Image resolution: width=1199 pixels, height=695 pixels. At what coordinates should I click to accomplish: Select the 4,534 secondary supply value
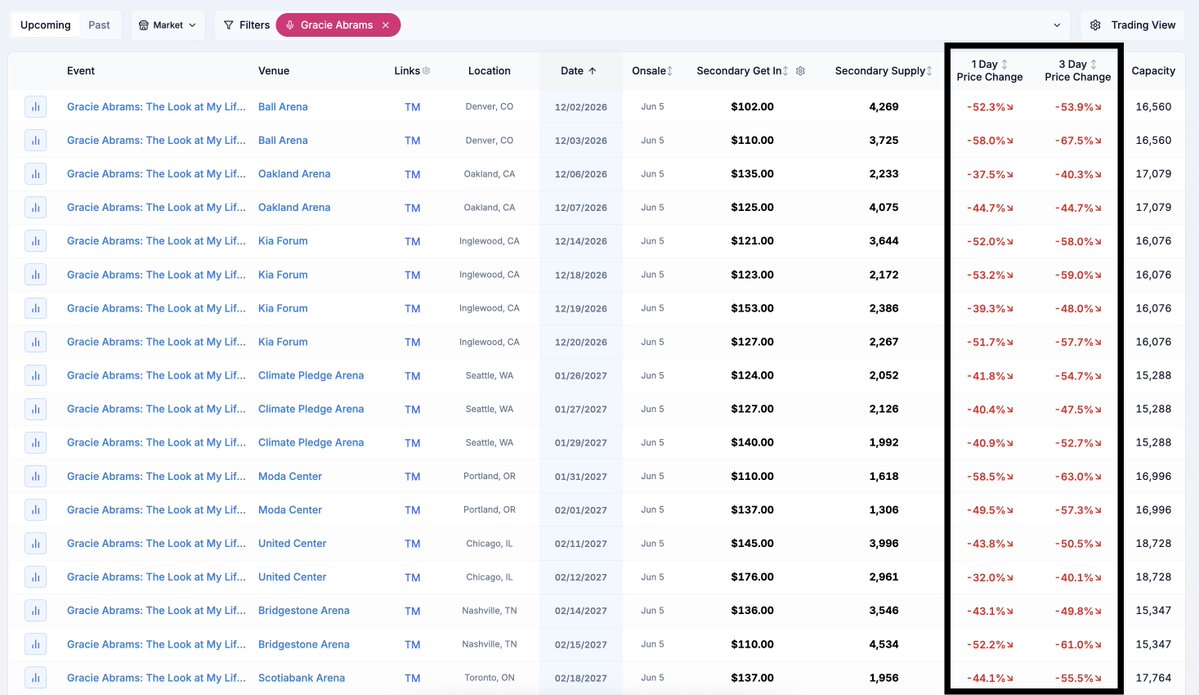884,645
